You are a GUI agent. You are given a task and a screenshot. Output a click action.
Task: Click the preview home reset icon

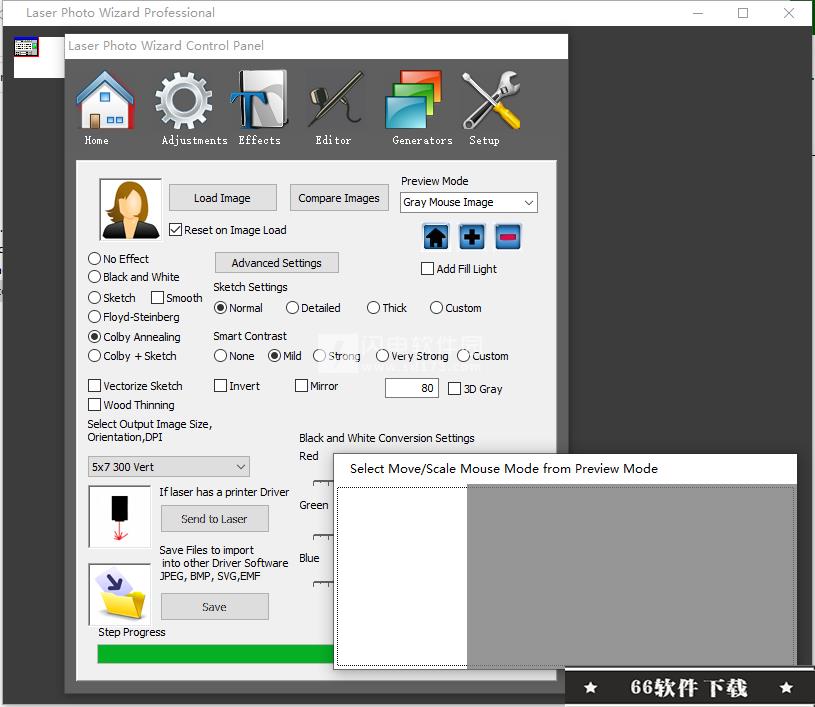click(436, 237)
